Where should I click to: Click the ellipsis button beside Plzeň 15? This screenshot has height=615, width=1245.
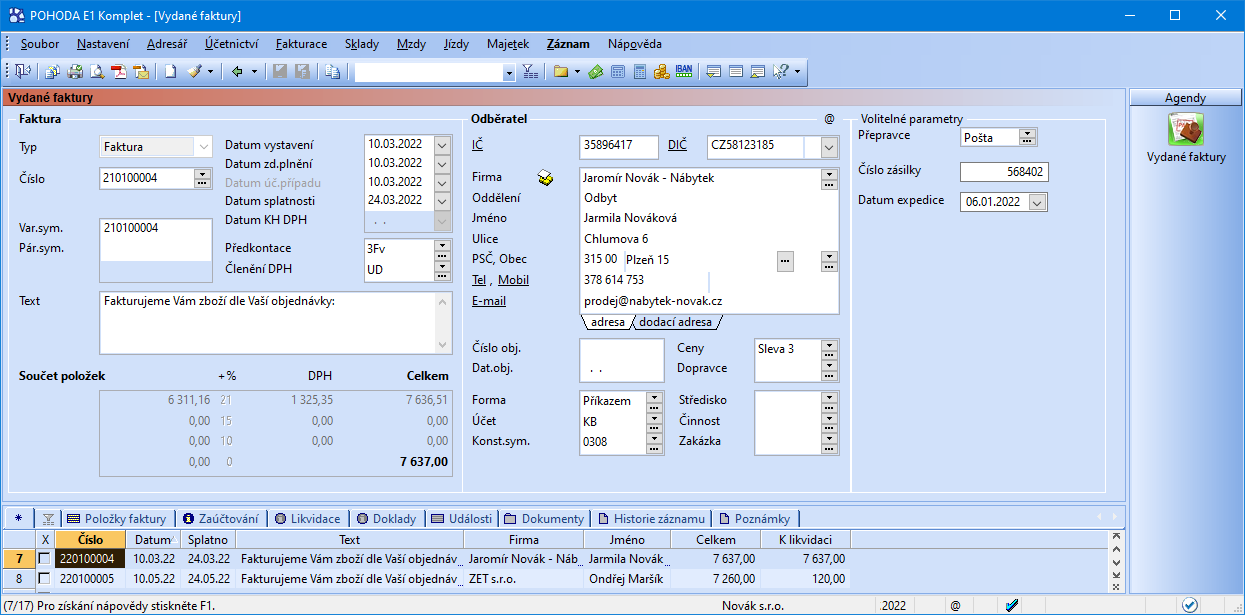[786, 260]
